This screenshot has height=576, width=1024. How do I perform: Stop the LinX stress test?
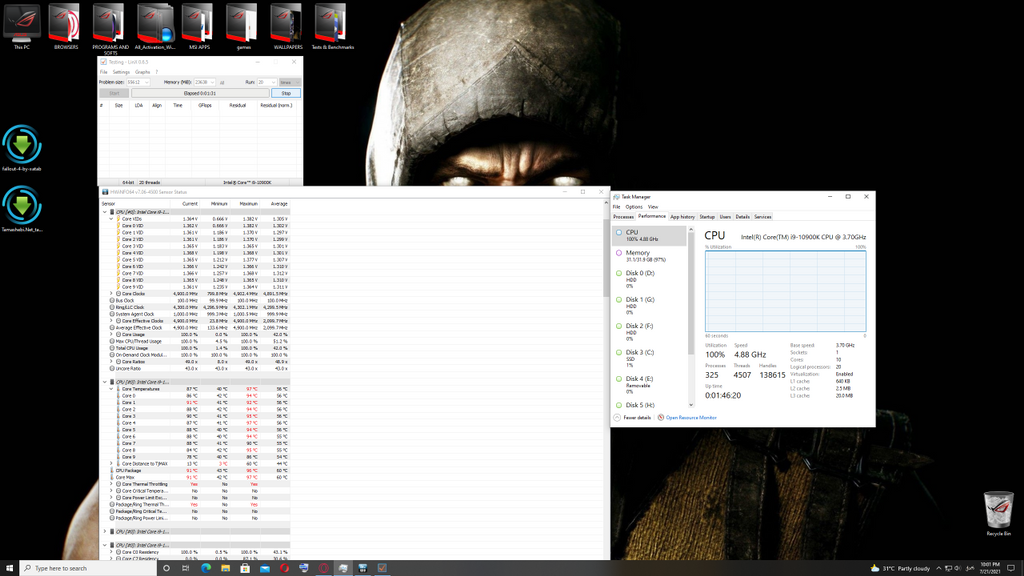click(286, 93)
